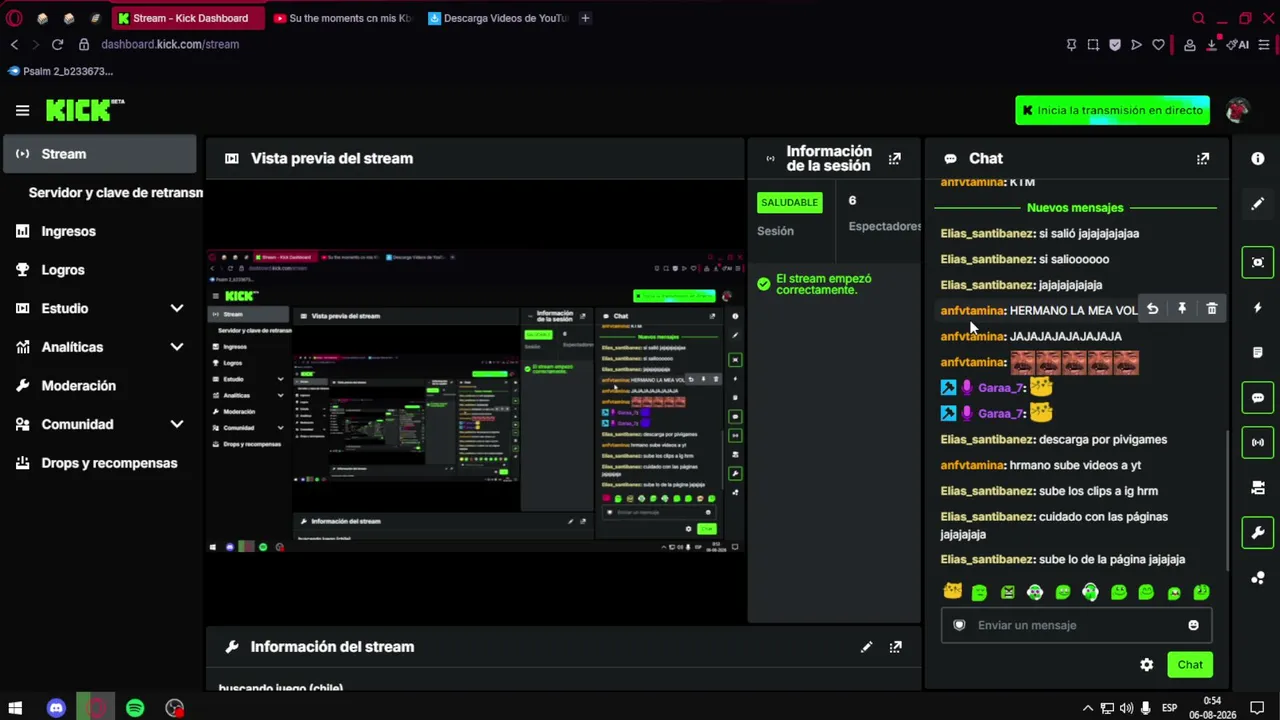
Task: Pop out the Información del stream panel
Action: 896,647
